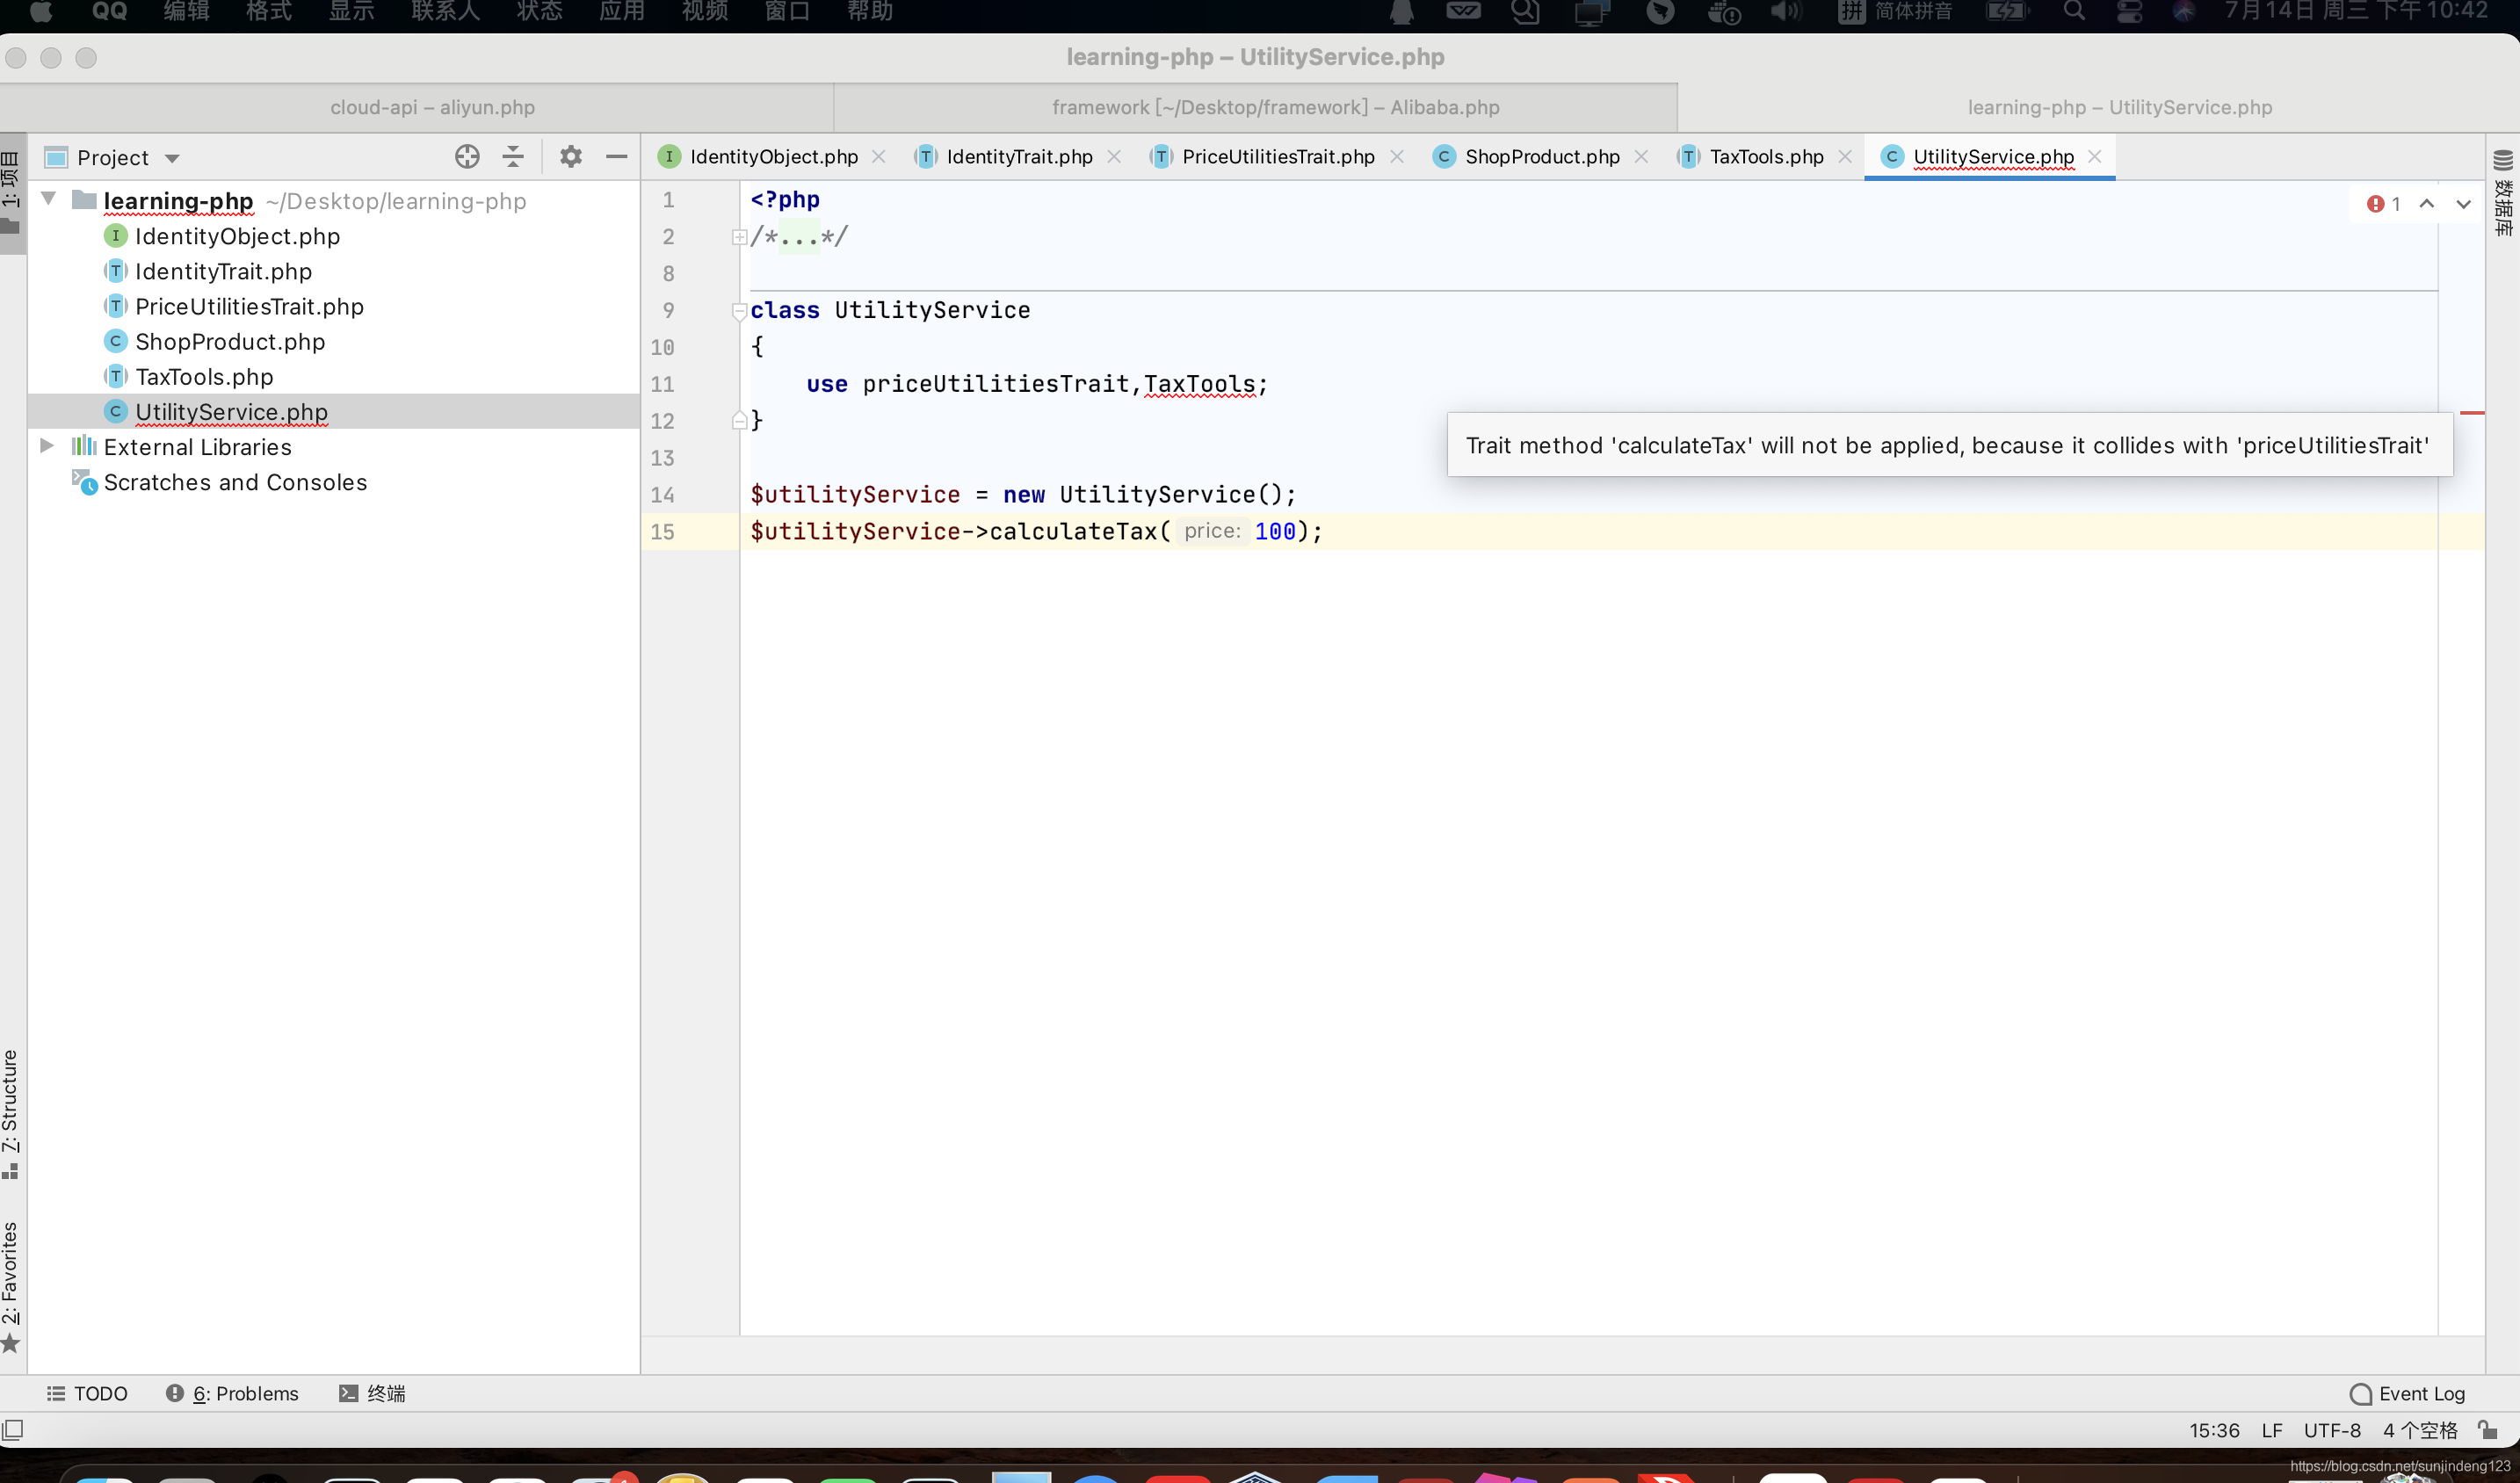The height and width of the screenshot is (1483, 2520).
Task: Click the 简体拼音 input source
Action: point(1895,11)
